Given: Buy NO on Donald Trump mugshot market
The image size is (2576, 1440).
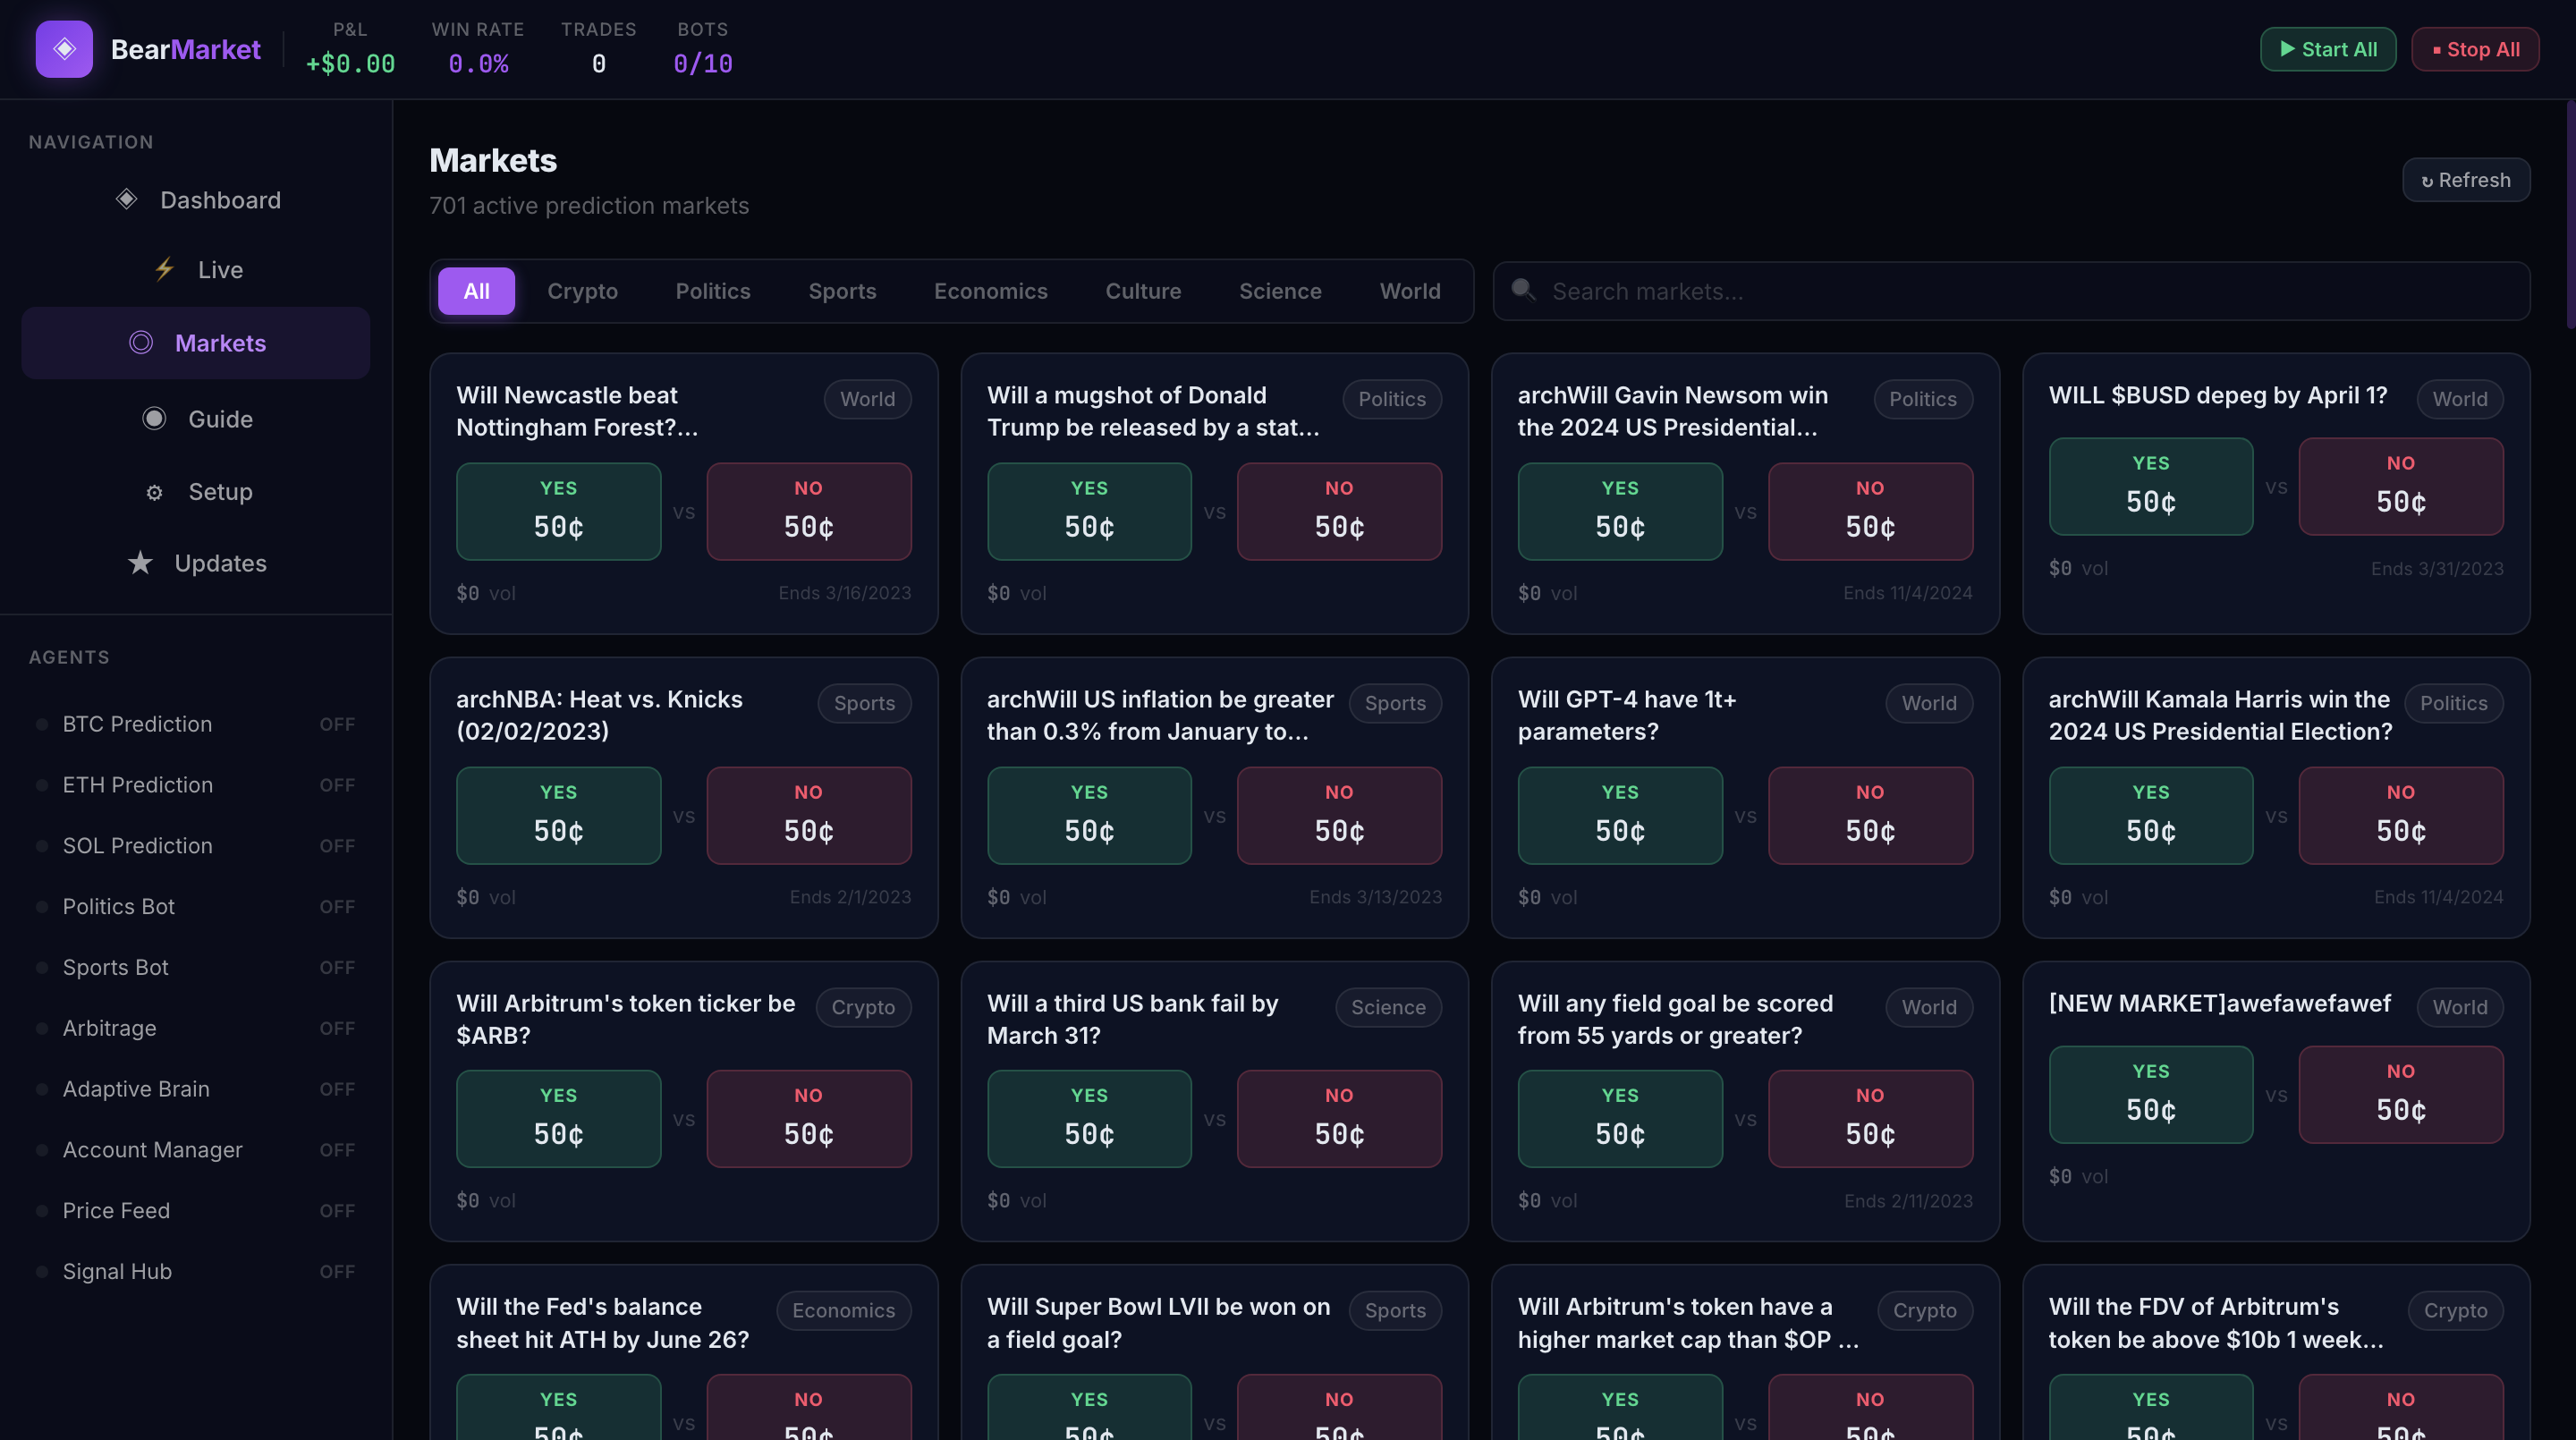Looking at the screenshot, I should pos(1339,511).
